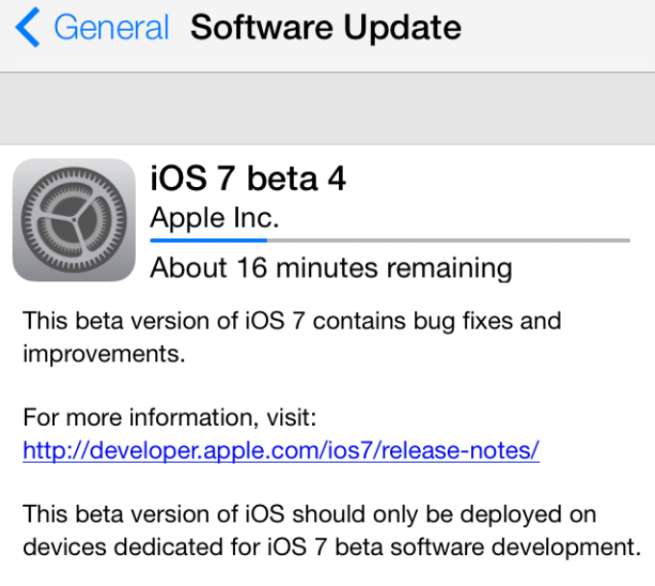The width and height of the screenshot is (655, 586).
Task: Tap the 'For more information, visit:' text
Action: [x=169, y=416]
